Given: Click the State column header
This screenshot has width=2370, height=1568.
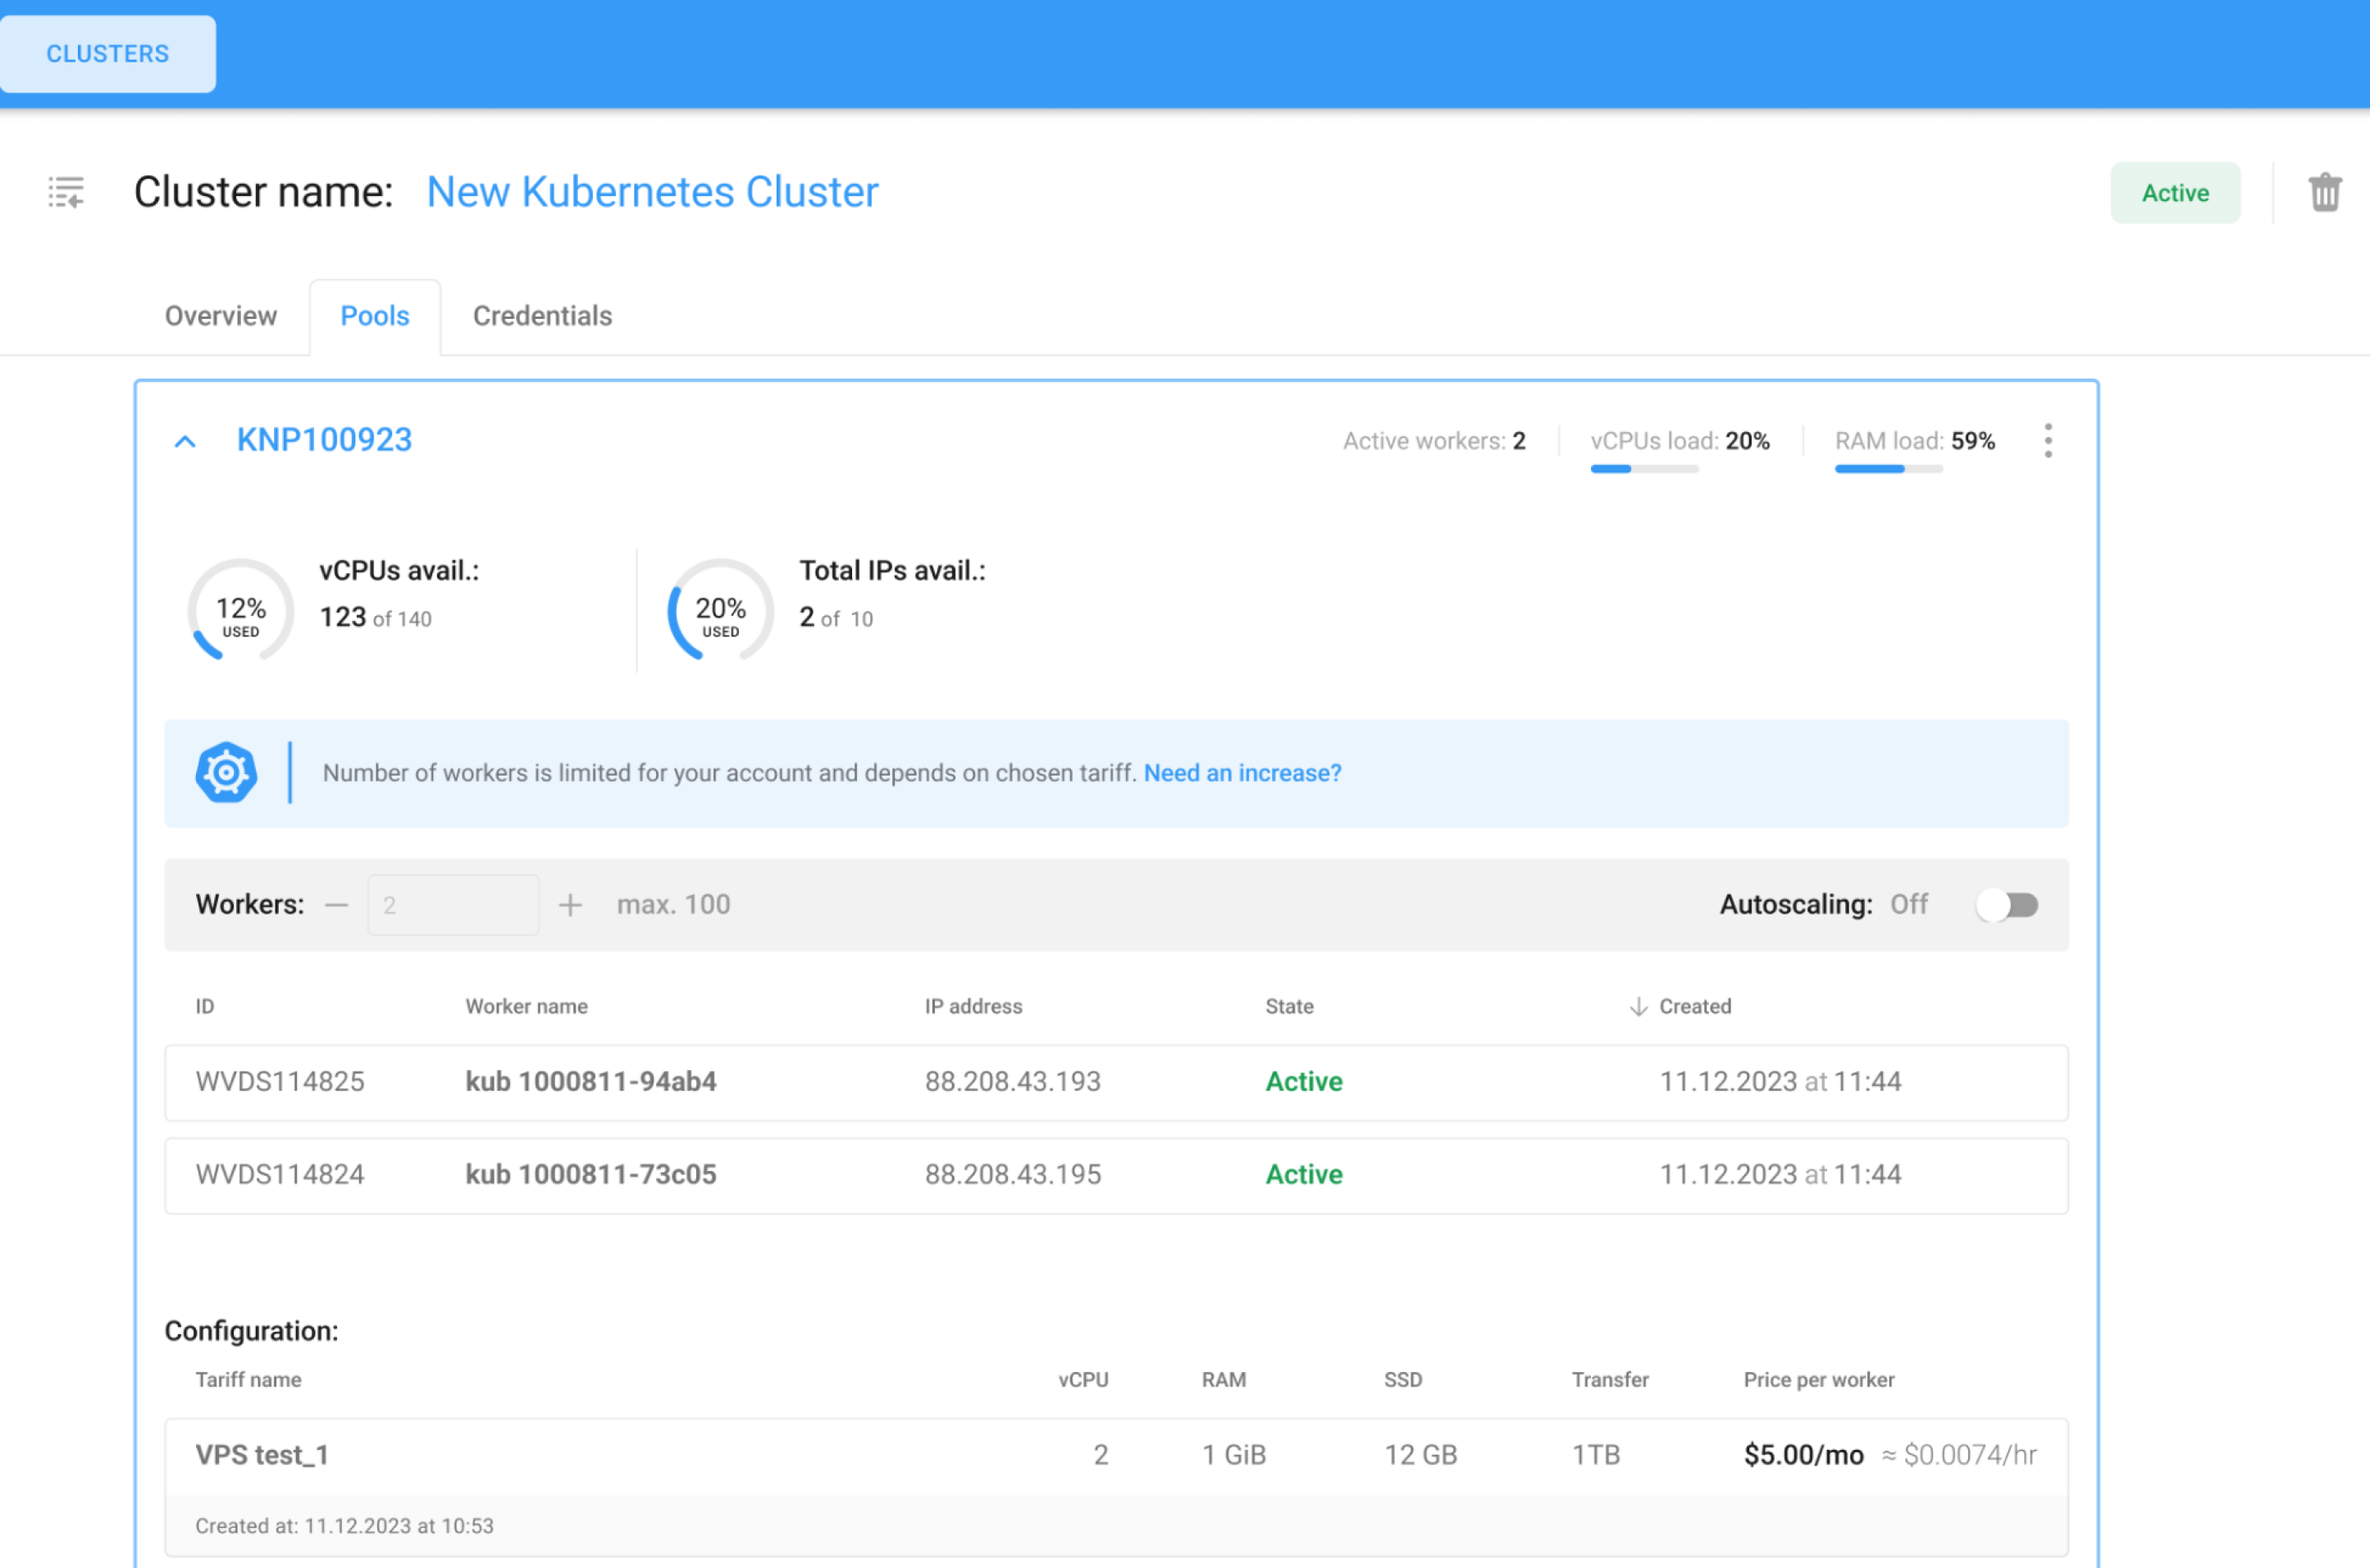Looking at the screenshot, I should point(1289,1006).
